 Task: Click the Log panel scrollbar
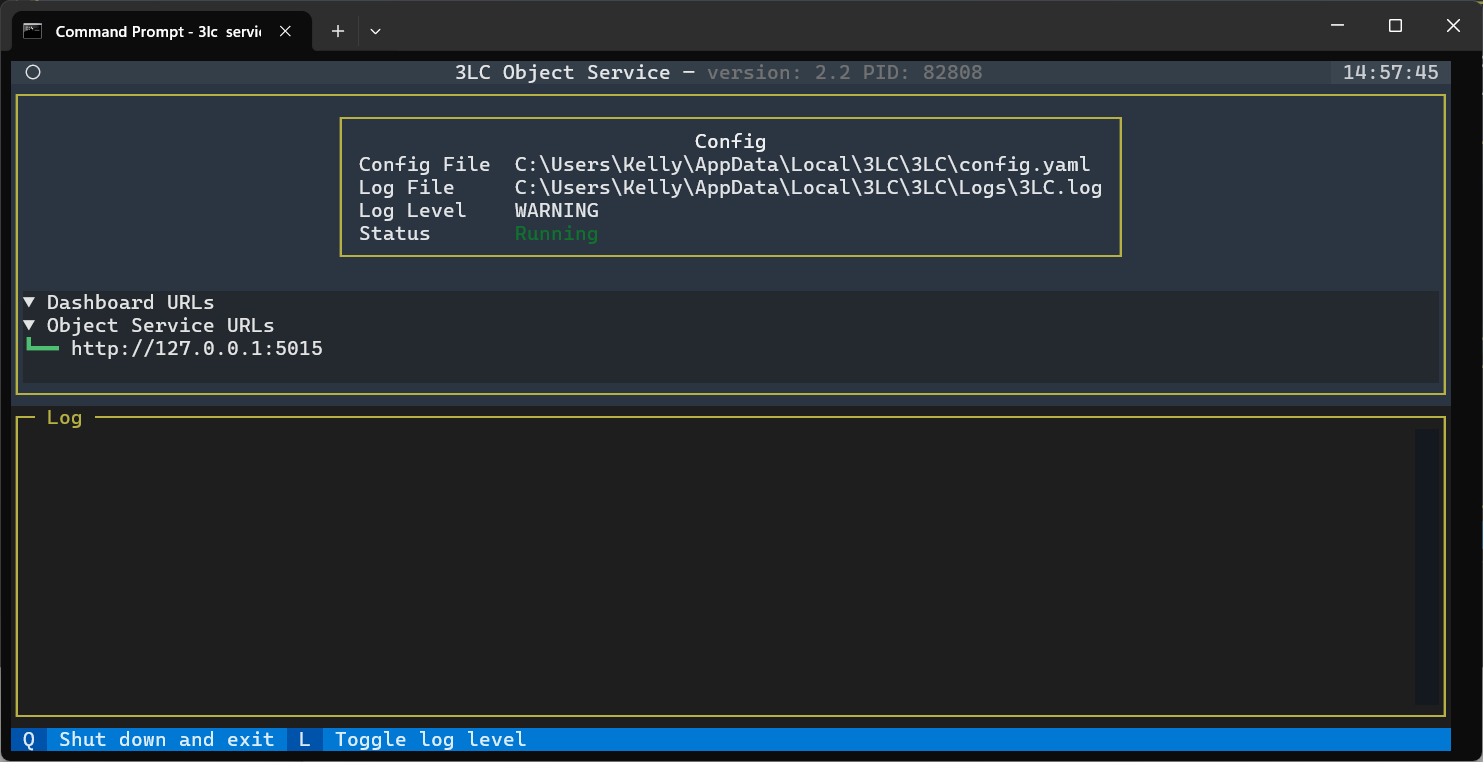[1427, 567]
